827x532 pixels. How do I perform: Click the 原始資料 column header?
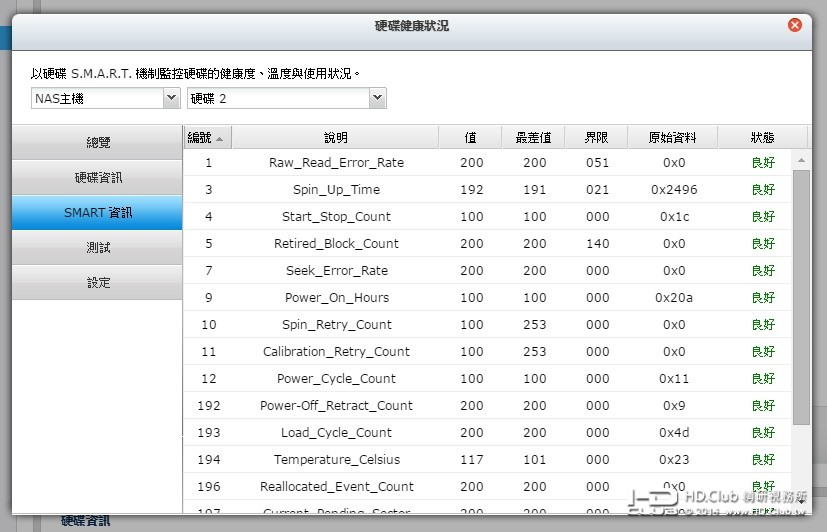pyautogui.click(x=672, y=138)
